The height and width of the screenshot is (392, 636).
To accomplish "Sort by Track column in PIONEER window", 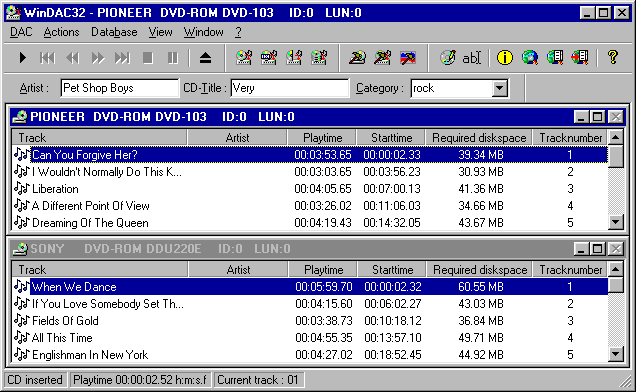I will click(x=99, y=138).
